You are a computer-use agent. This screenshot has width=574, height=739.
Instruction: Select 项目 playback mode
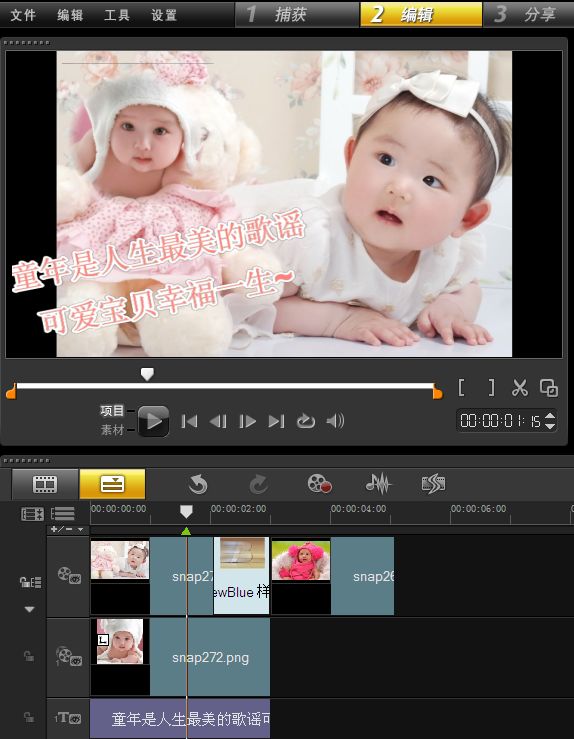click(112, 411)
